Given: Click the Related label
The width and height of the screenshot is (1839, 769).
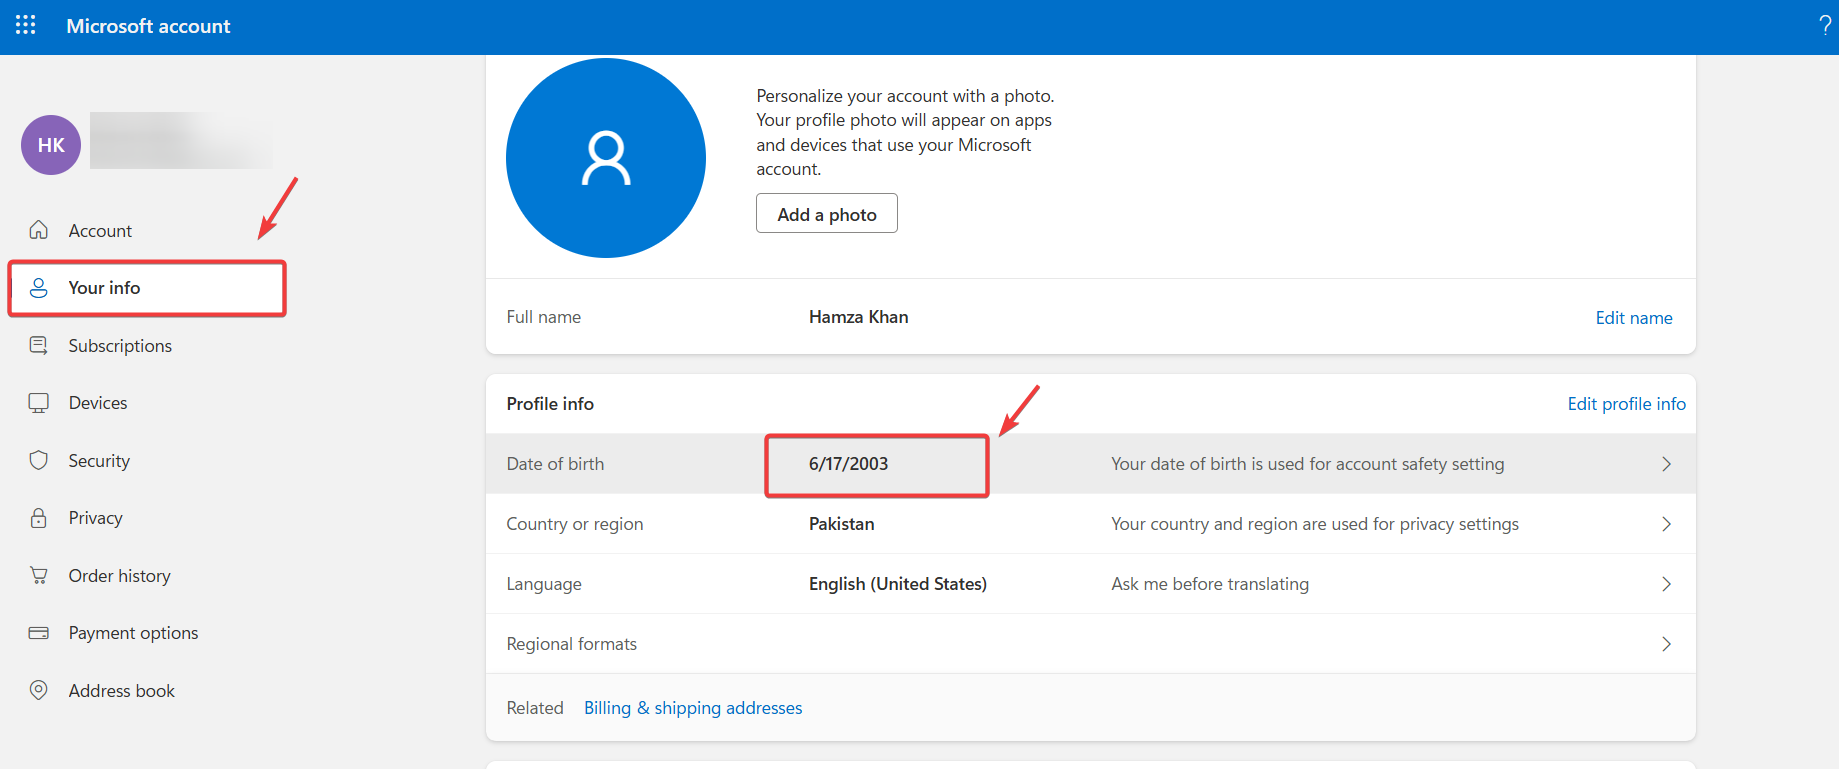Looking at the screenshot, I should [535, 708].
